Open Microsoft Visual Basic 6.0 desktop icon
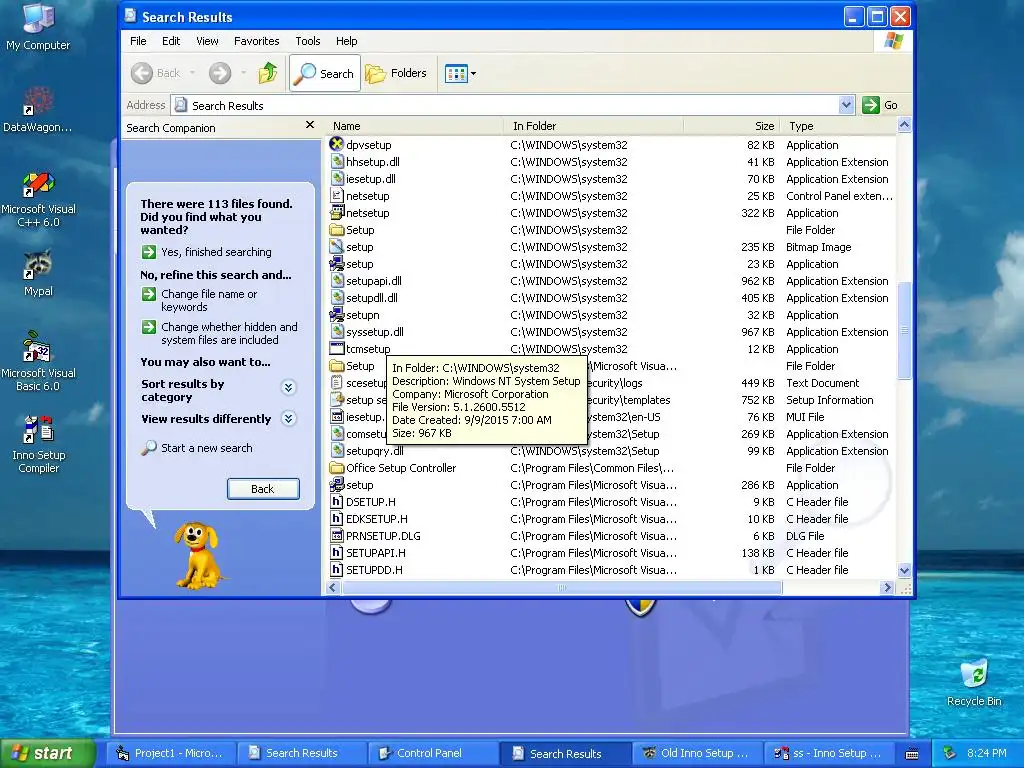The image size is (1024, 768). pos(38,362)
